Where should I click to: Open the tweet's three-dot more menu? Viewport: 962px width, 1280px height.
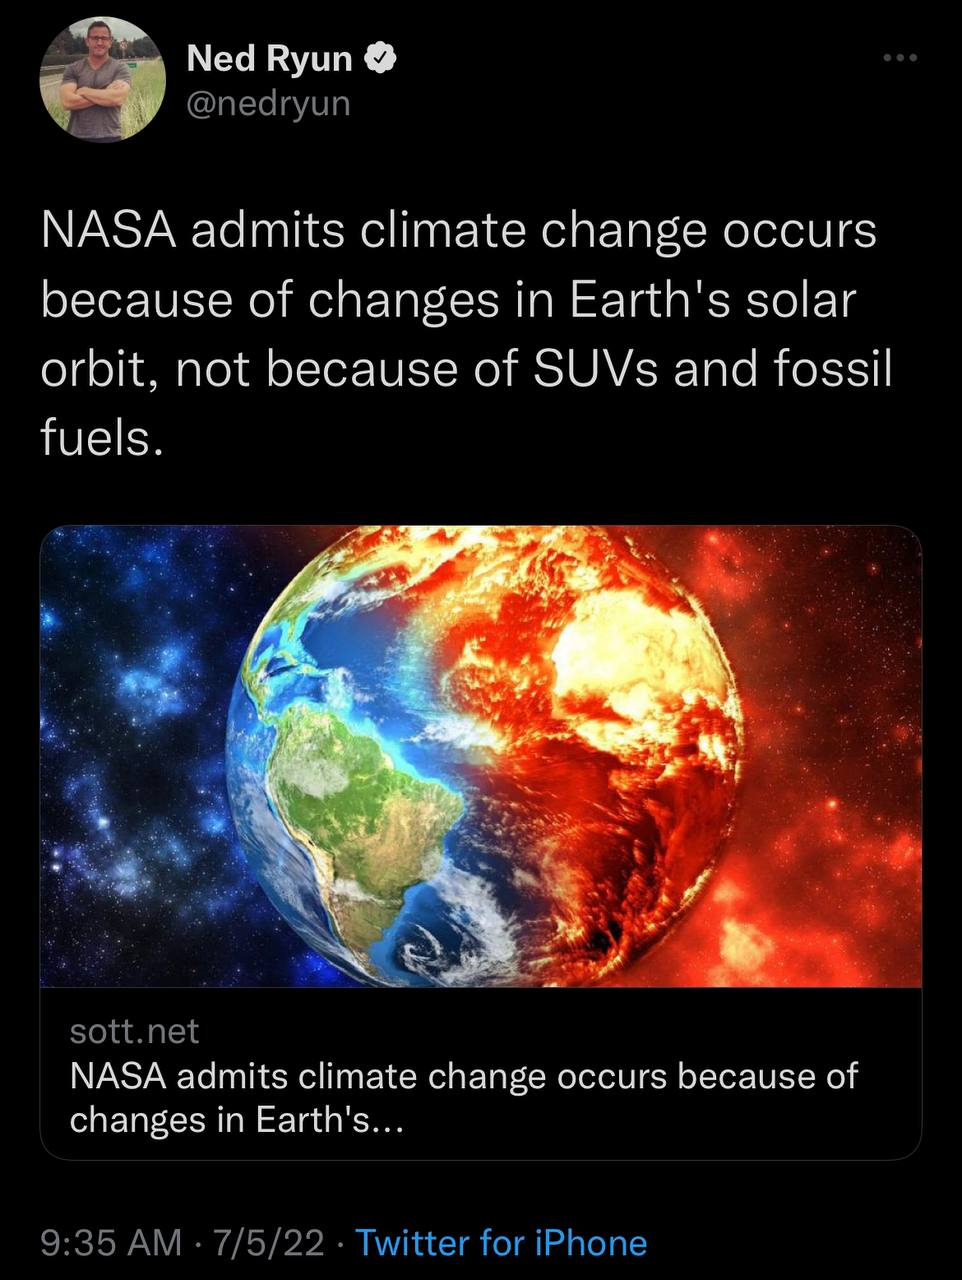click(x=900, y=59)
